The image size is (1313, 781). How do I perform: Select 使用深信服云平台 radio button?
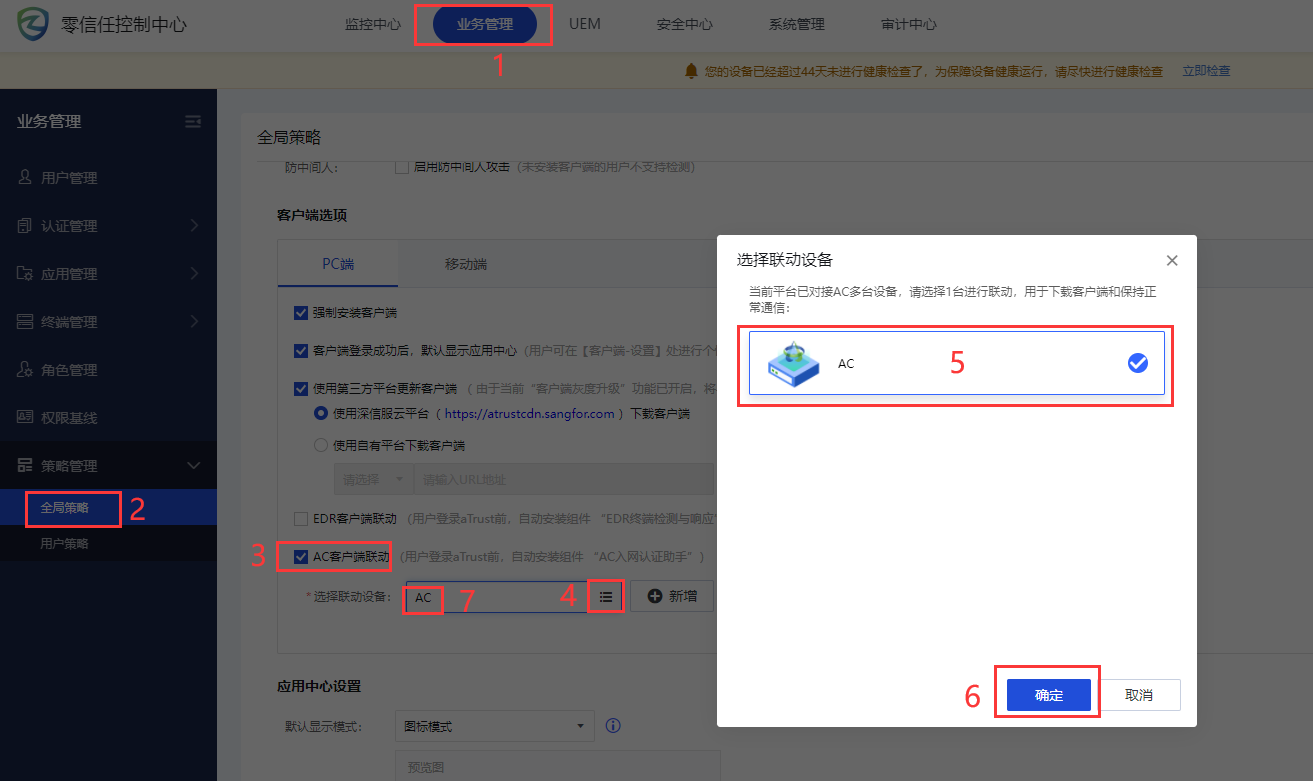coord(321,413)
